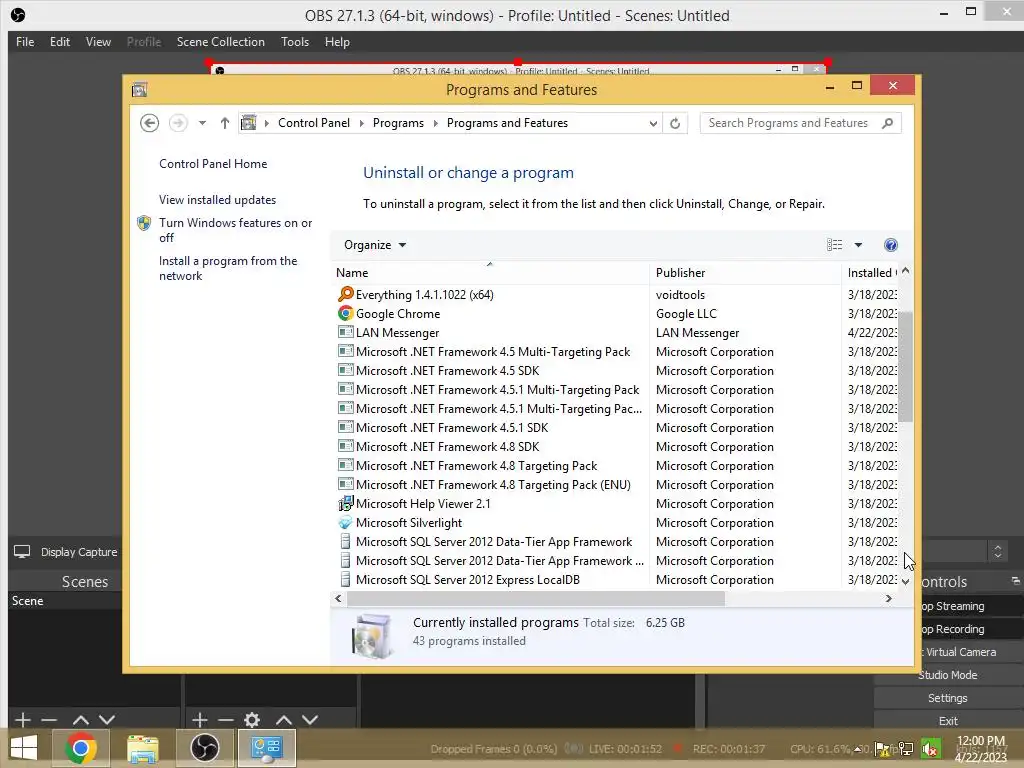Move scene up arrow in OBS
The width and height of the screenshot is (1024, 768).
tap(80, 720)
